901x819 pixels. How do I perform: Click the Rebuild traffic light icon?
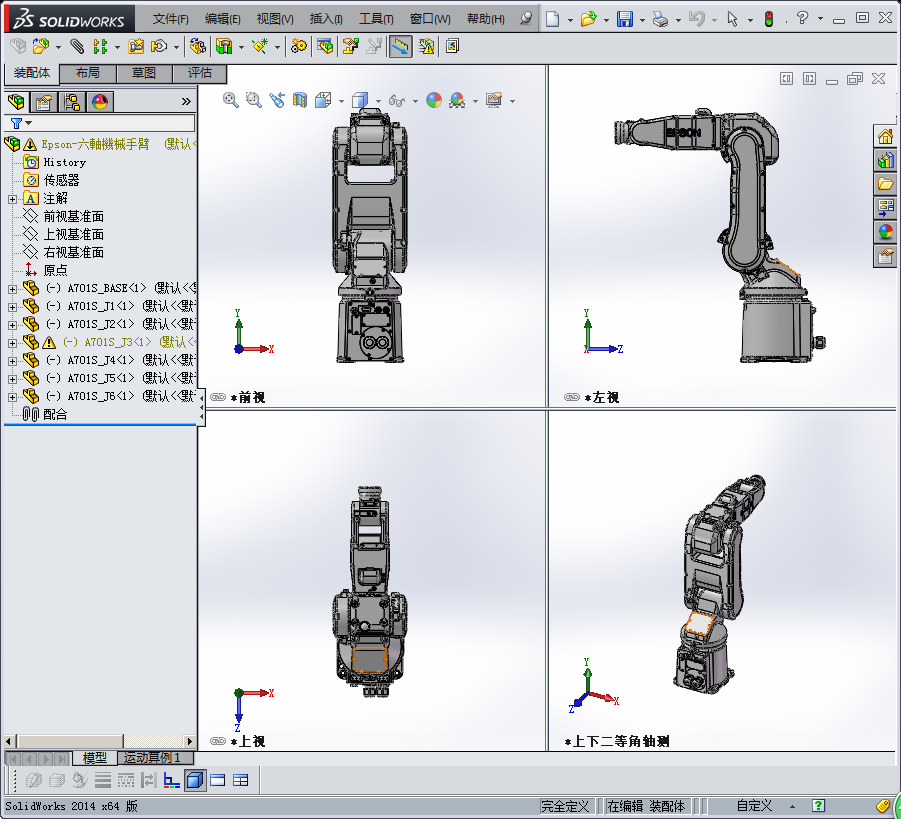[x=769, y=19]
